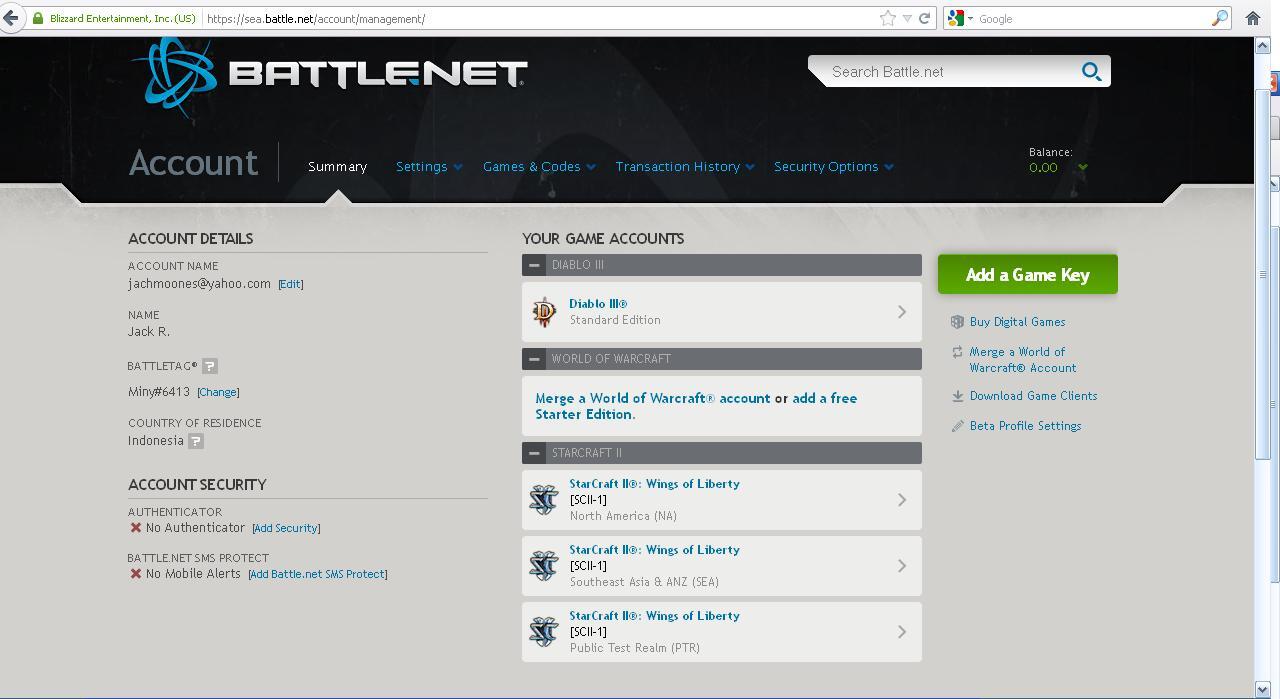This screenshot has width=1280, height=699.
Task: Expand the Balance dropdown arrow
Action: (1083, 168)
